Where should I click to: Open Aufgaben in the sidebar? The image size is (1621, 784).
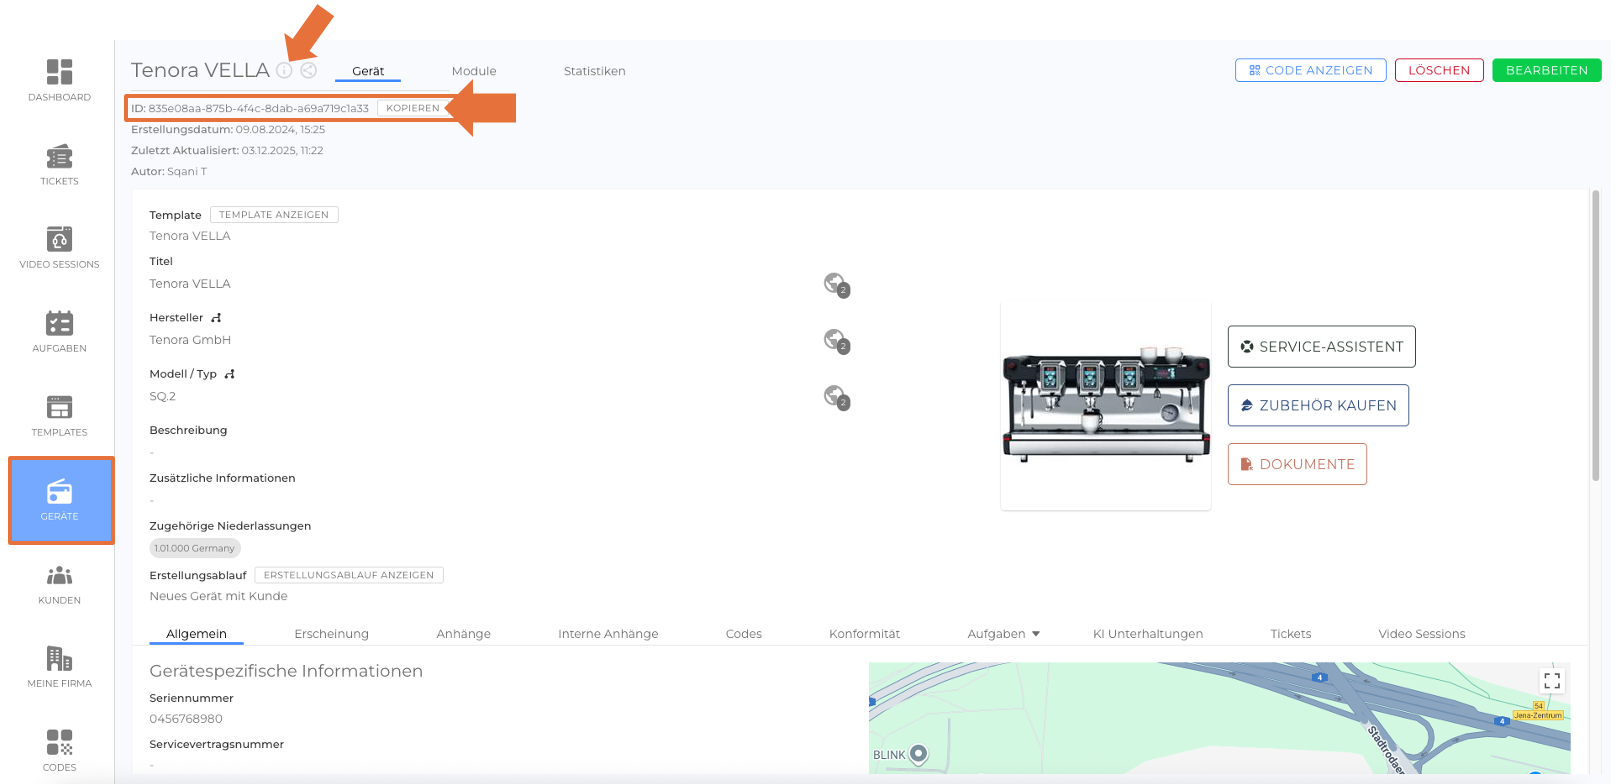(59, 332)
